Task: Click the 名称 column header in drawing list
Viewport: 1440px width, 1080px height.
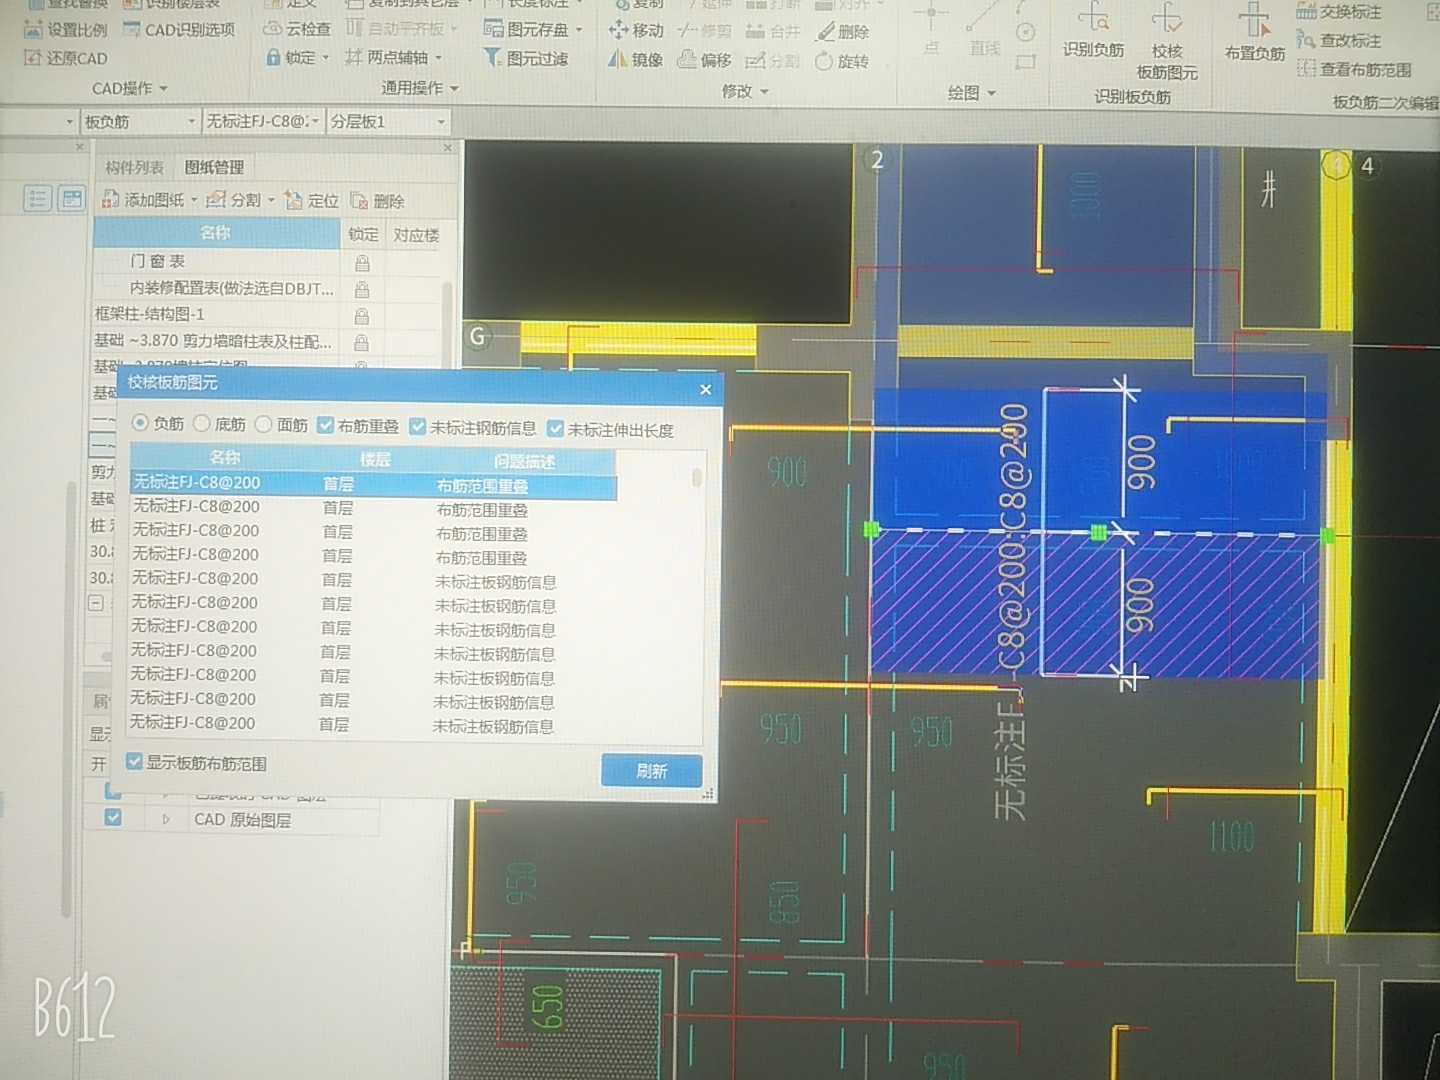Action: pos(216,233)
